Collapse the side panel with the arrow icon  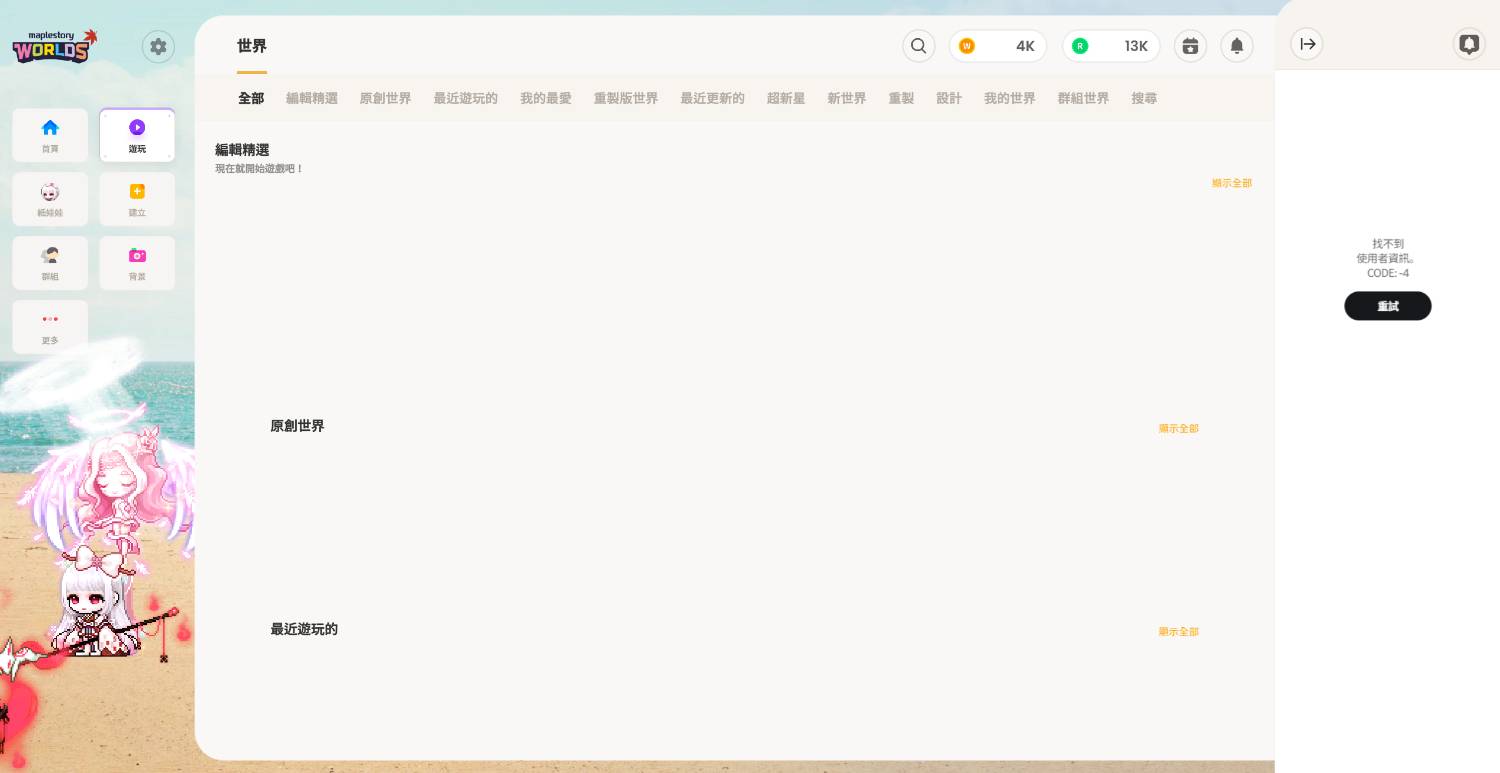point(1307,44)
